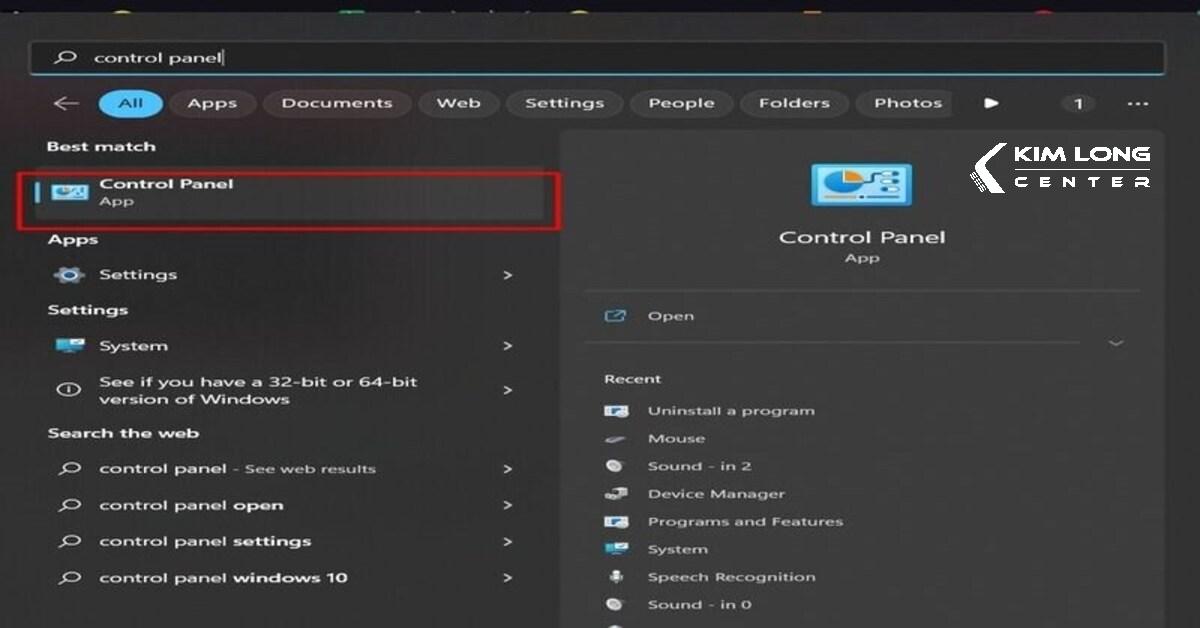Screen dimensions: 1200x628
Task: Expand more actions chevron below Open
Action: [1116, 343]
